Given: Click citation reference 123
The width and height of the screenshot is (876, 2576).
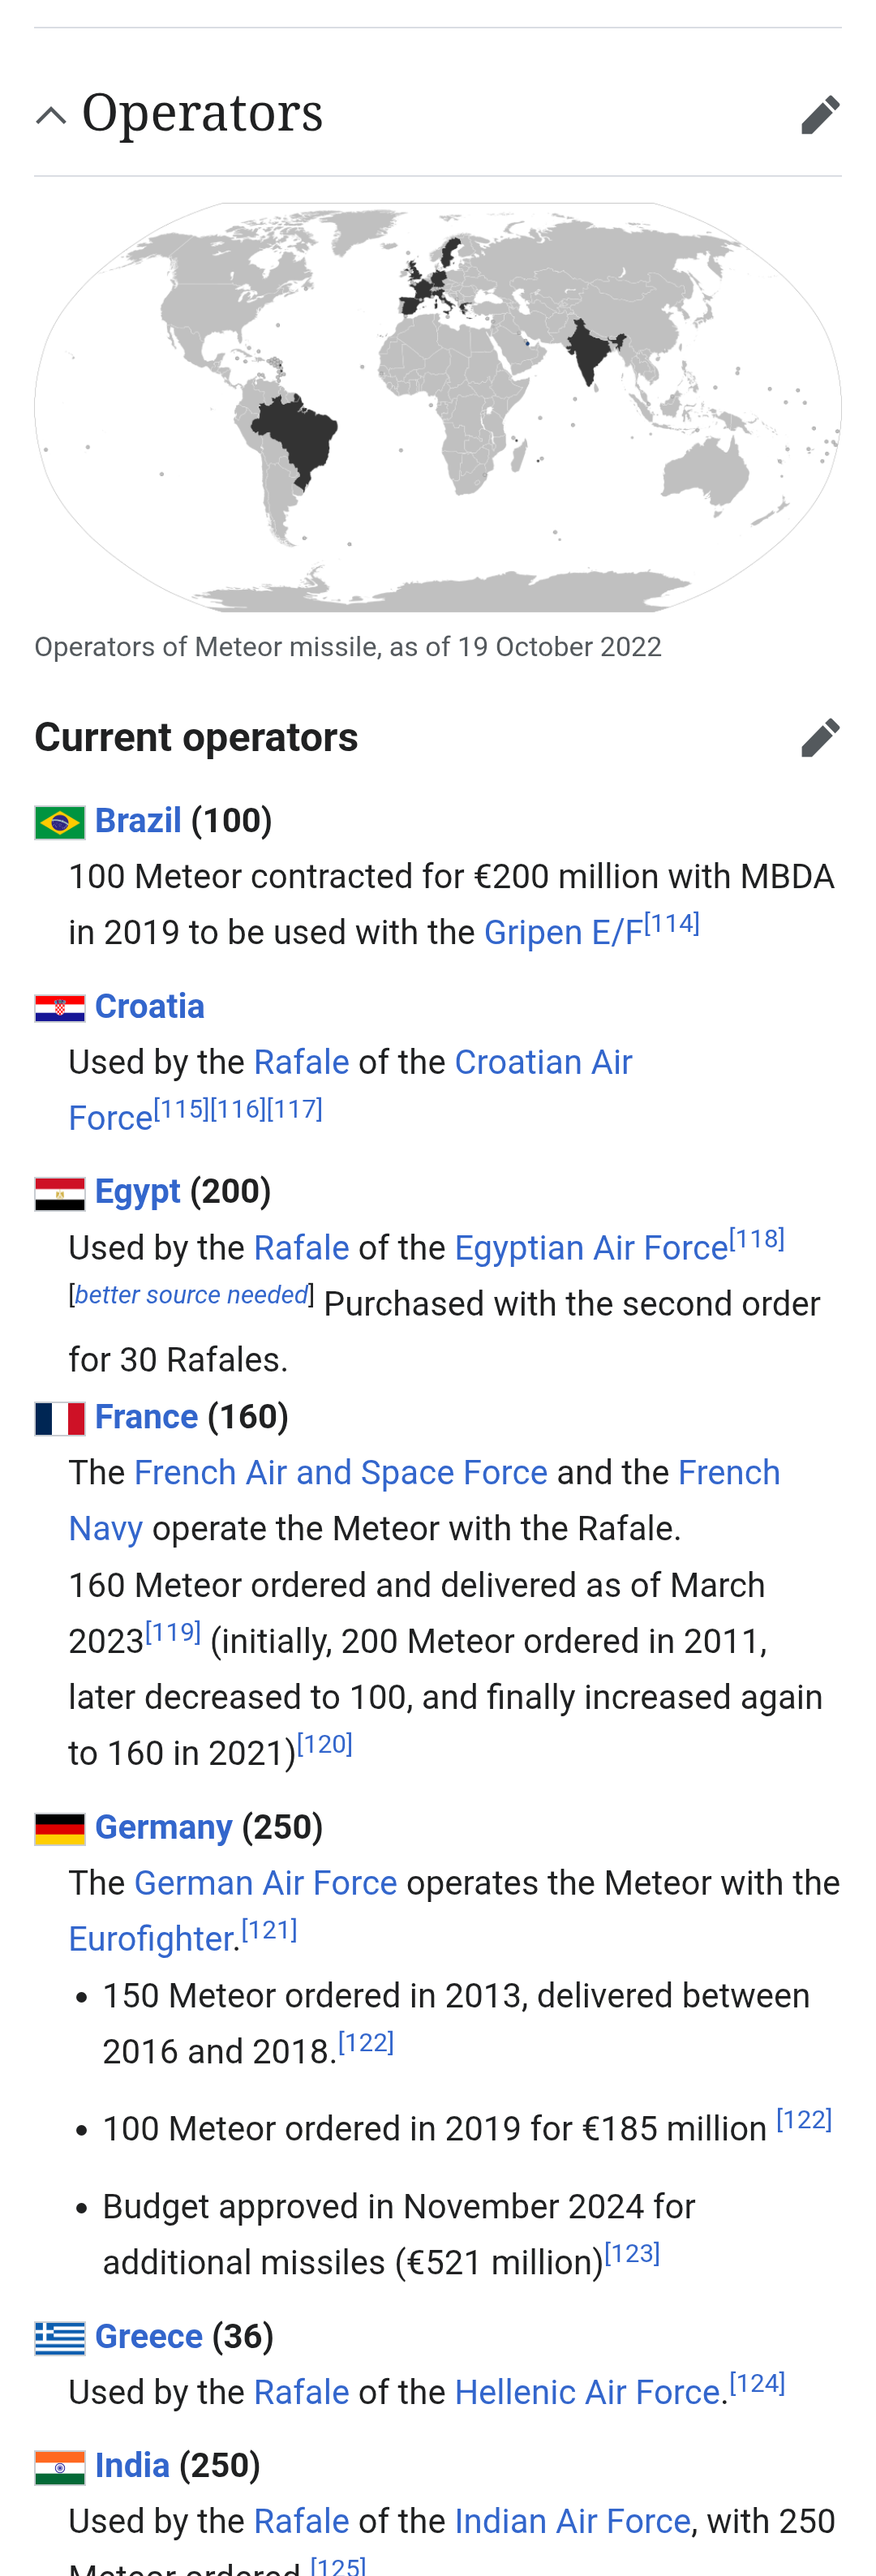Looking at the screenshot, I should point(632,2254).
